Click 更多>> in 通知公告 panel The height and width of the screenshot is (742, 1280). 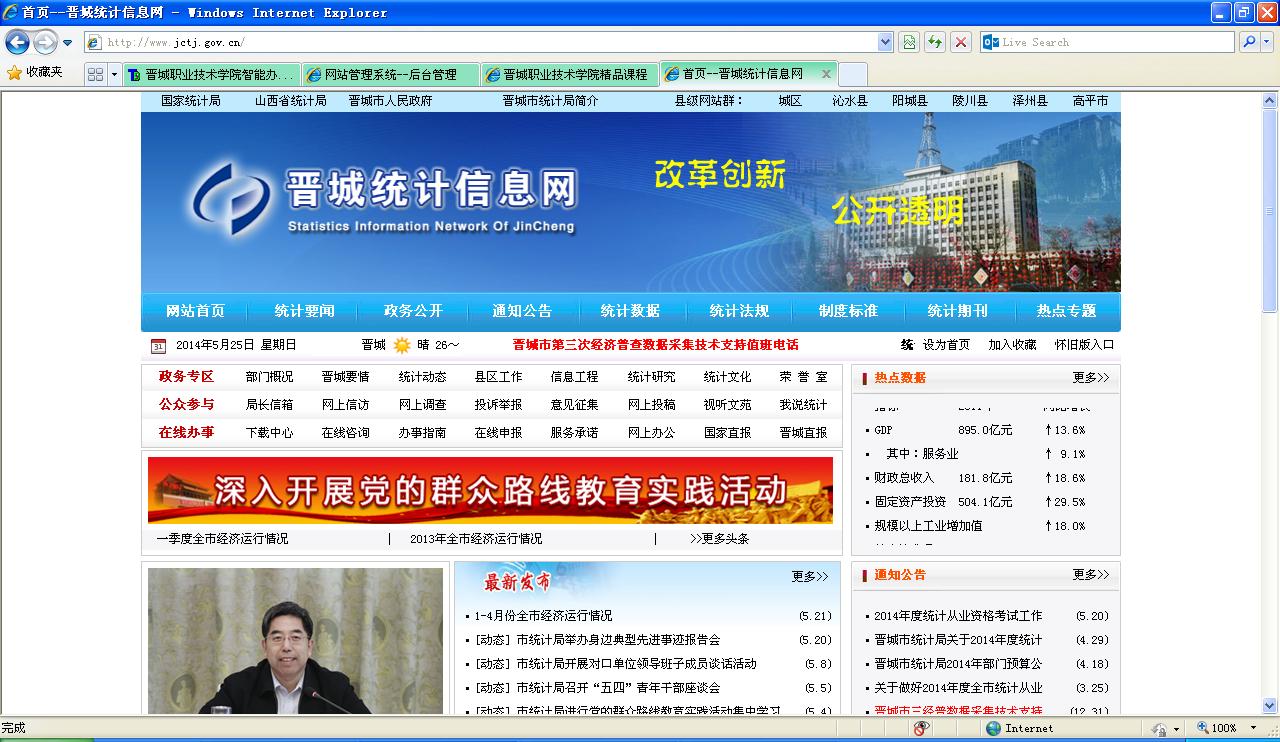point(1091,575)
